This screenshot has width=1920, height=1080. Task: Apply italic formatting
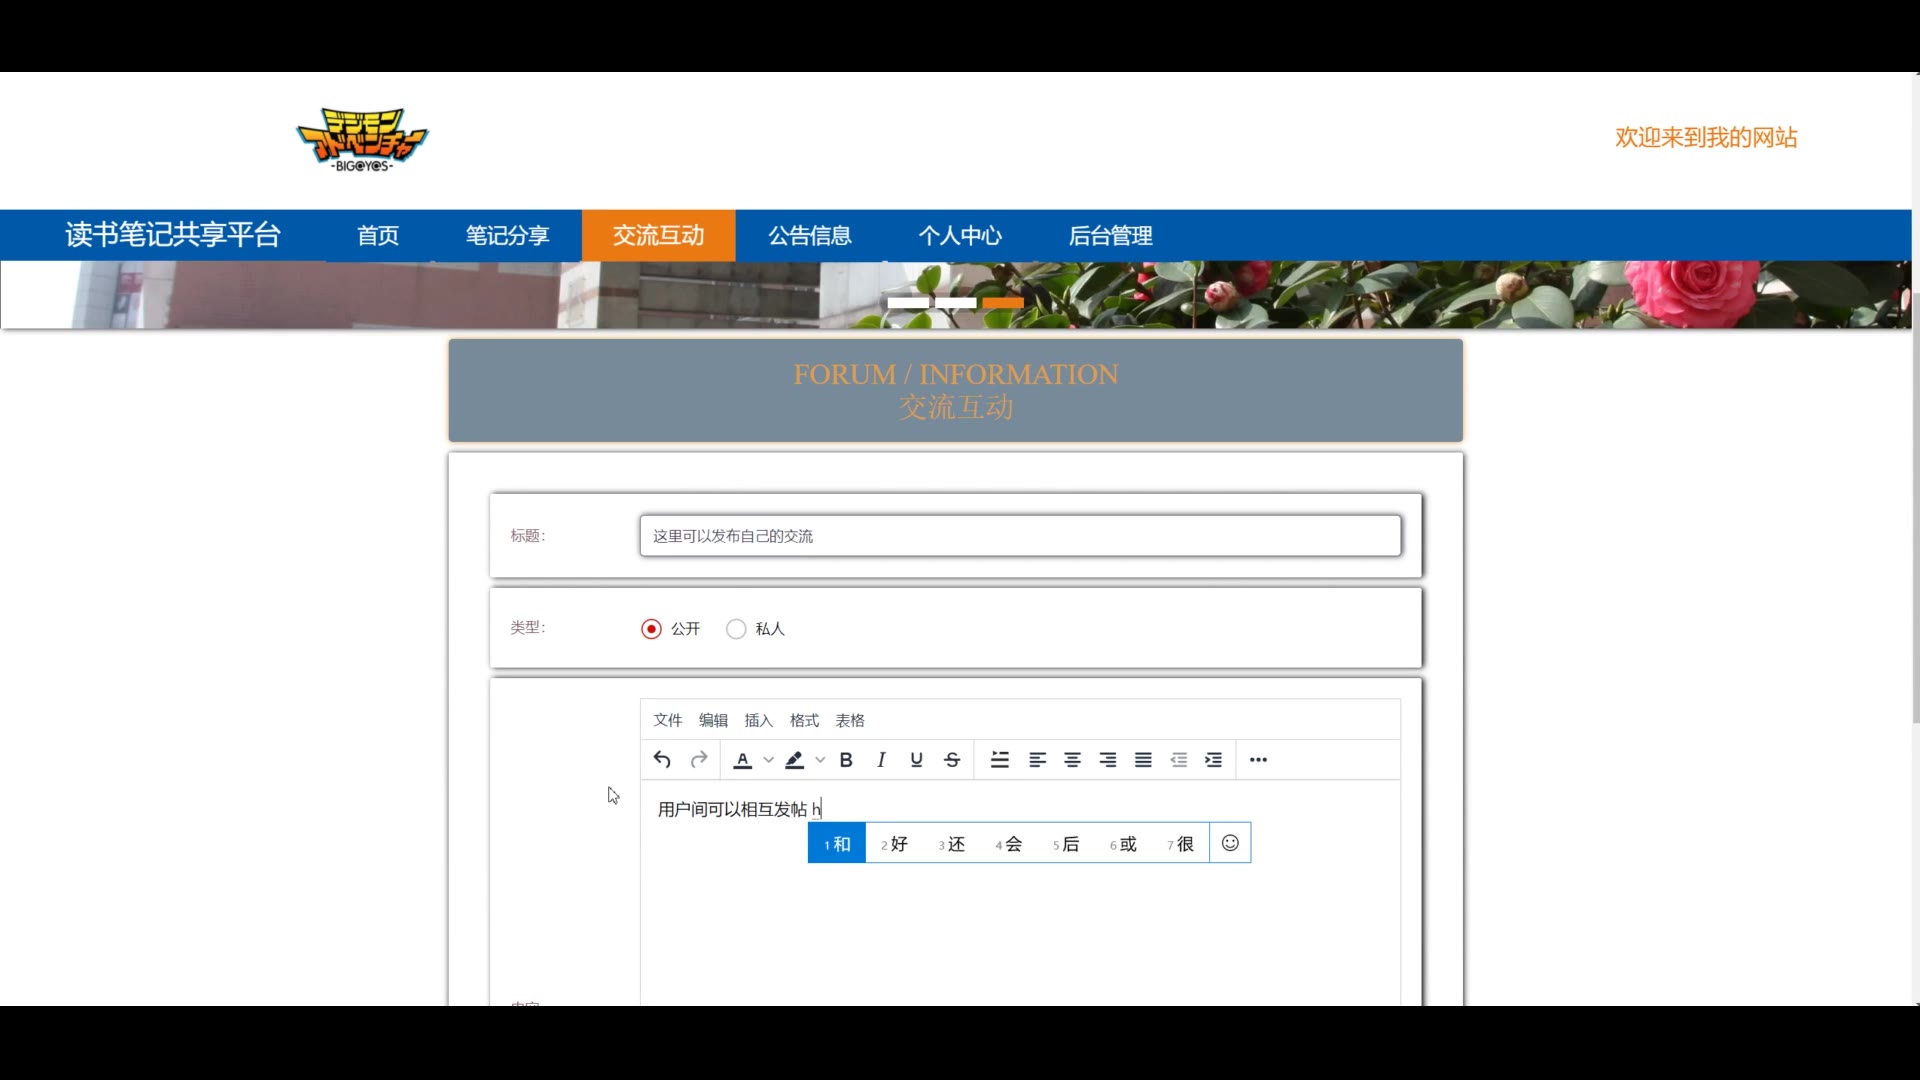click(881, 760)
